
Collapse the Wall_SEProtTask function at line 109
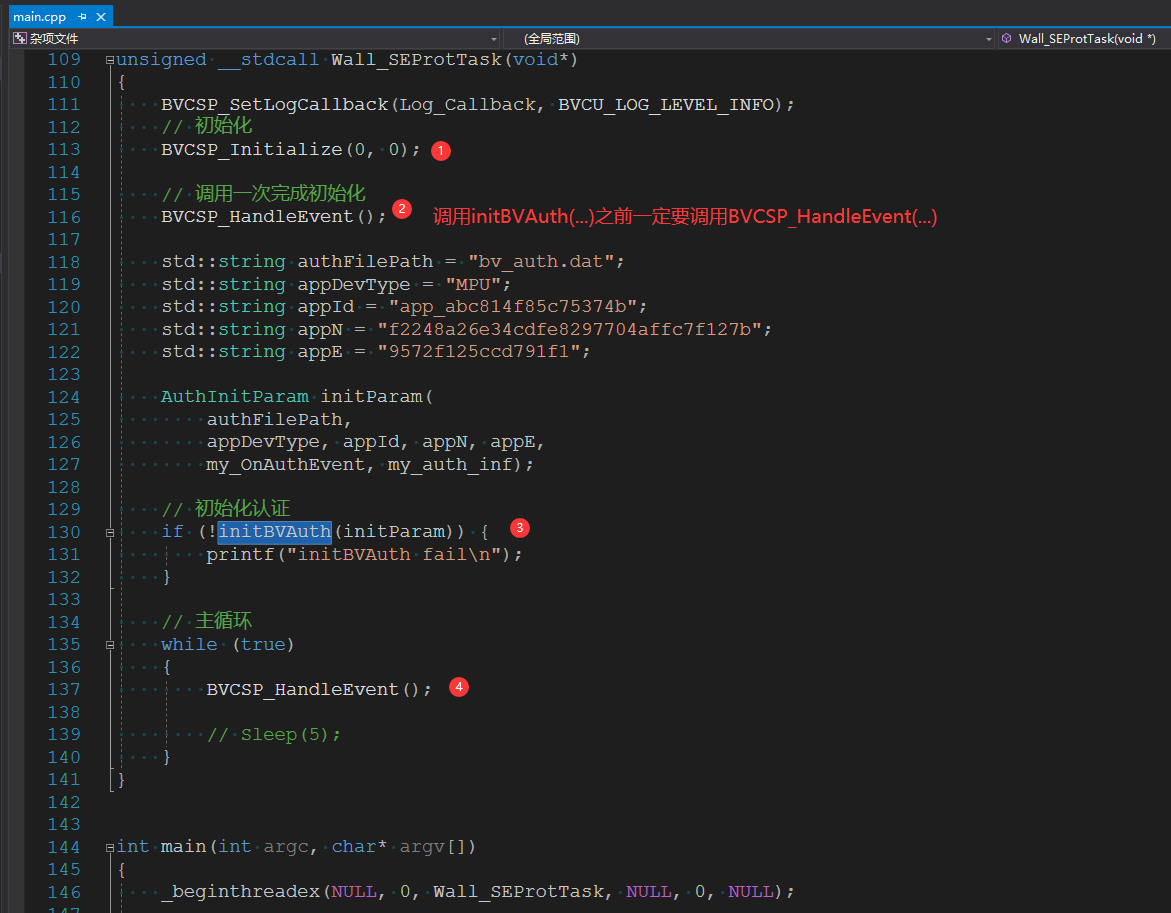109,60
